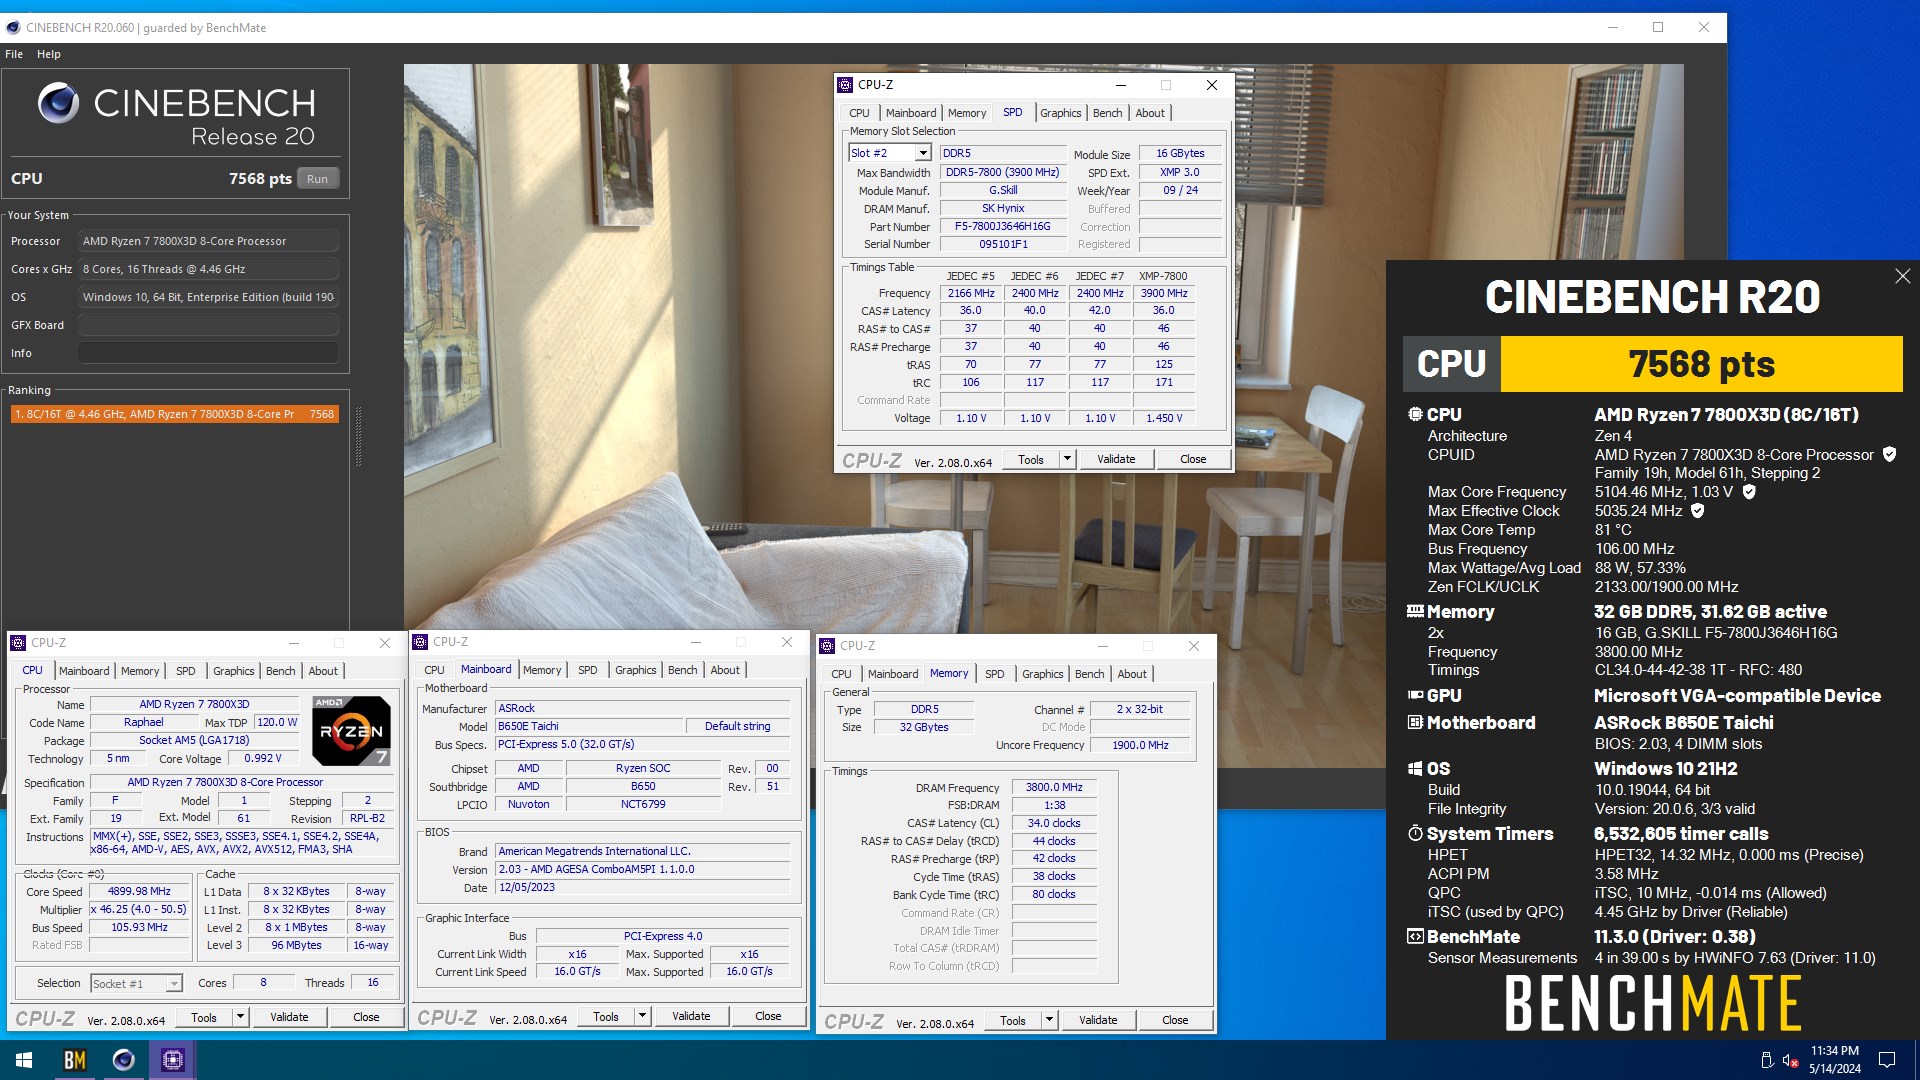Select Mainboard tab in CPU-Z CPU window
The image size is (1920, 1080).
pyautogui.click(x=84, y=671)
